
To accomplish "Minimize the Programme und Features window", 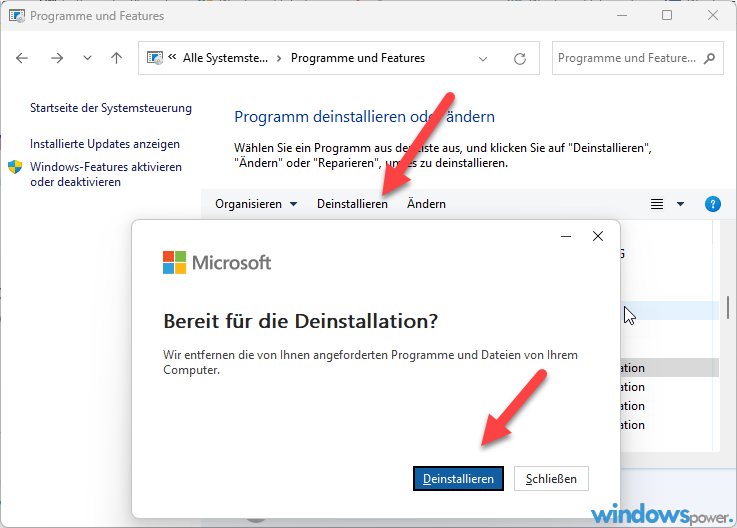I will pos(622,16).
